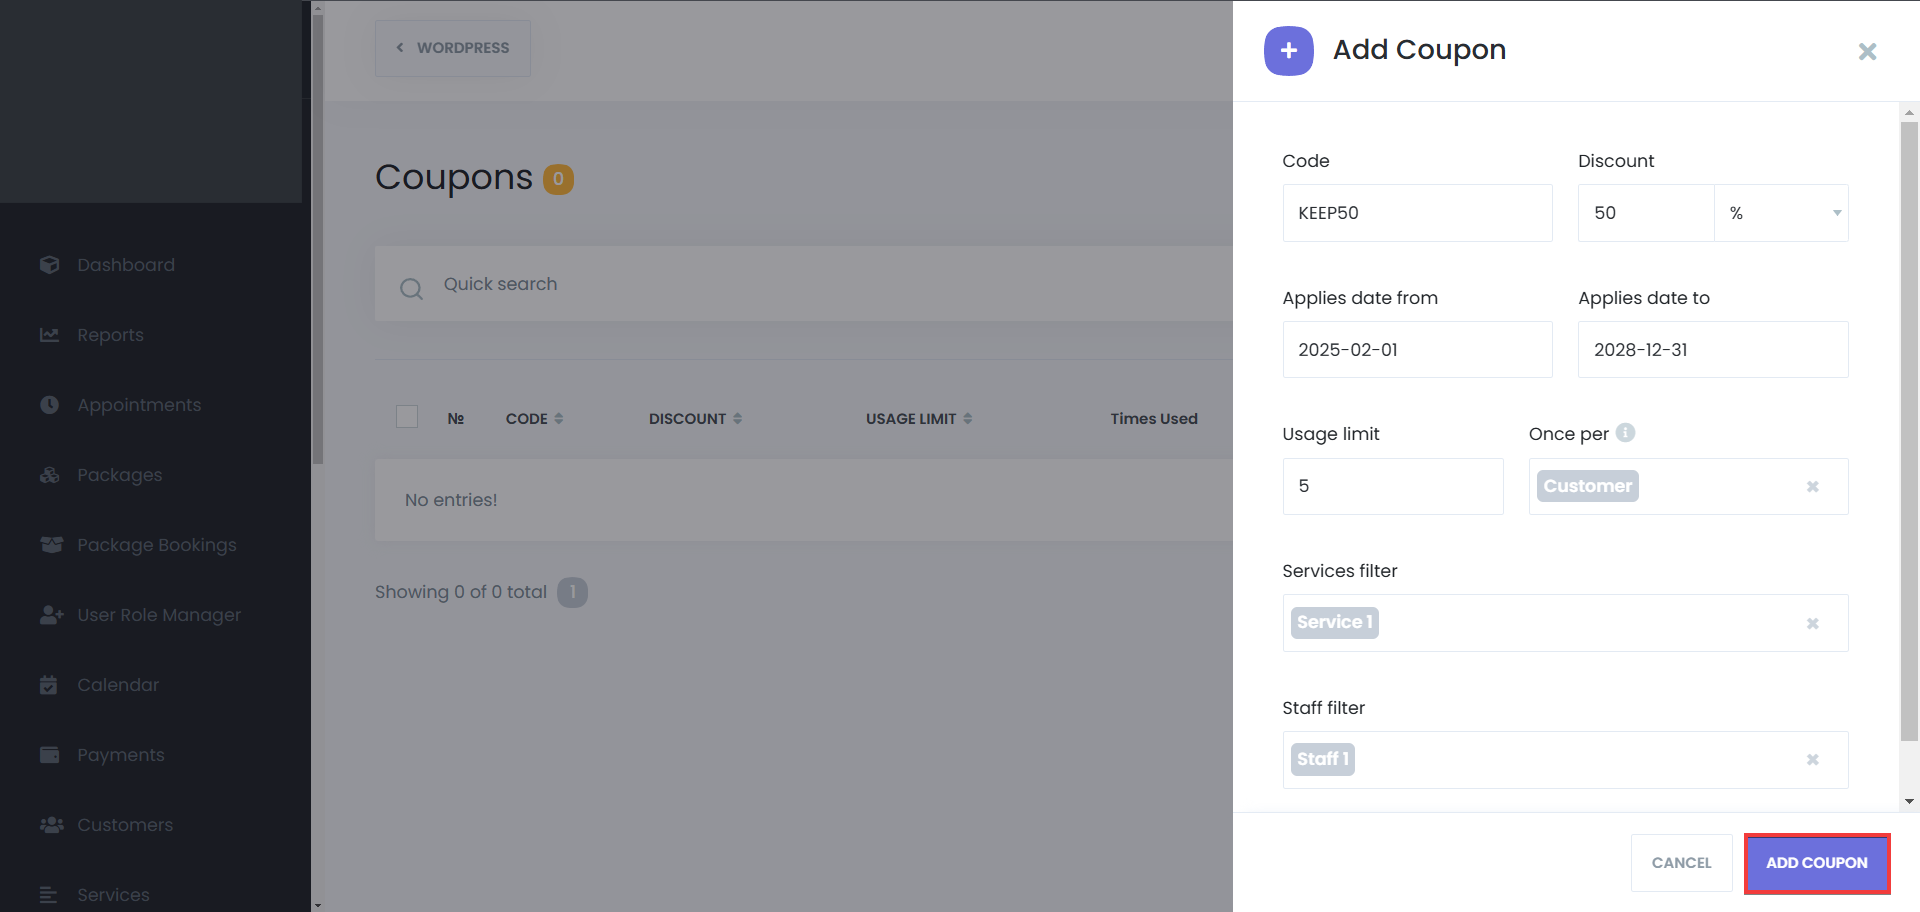1920x912 pixels.
Task: Click the Add Coupon panel vertical scrollbar
Action: pyautogui.click(x=1909, y=430)
